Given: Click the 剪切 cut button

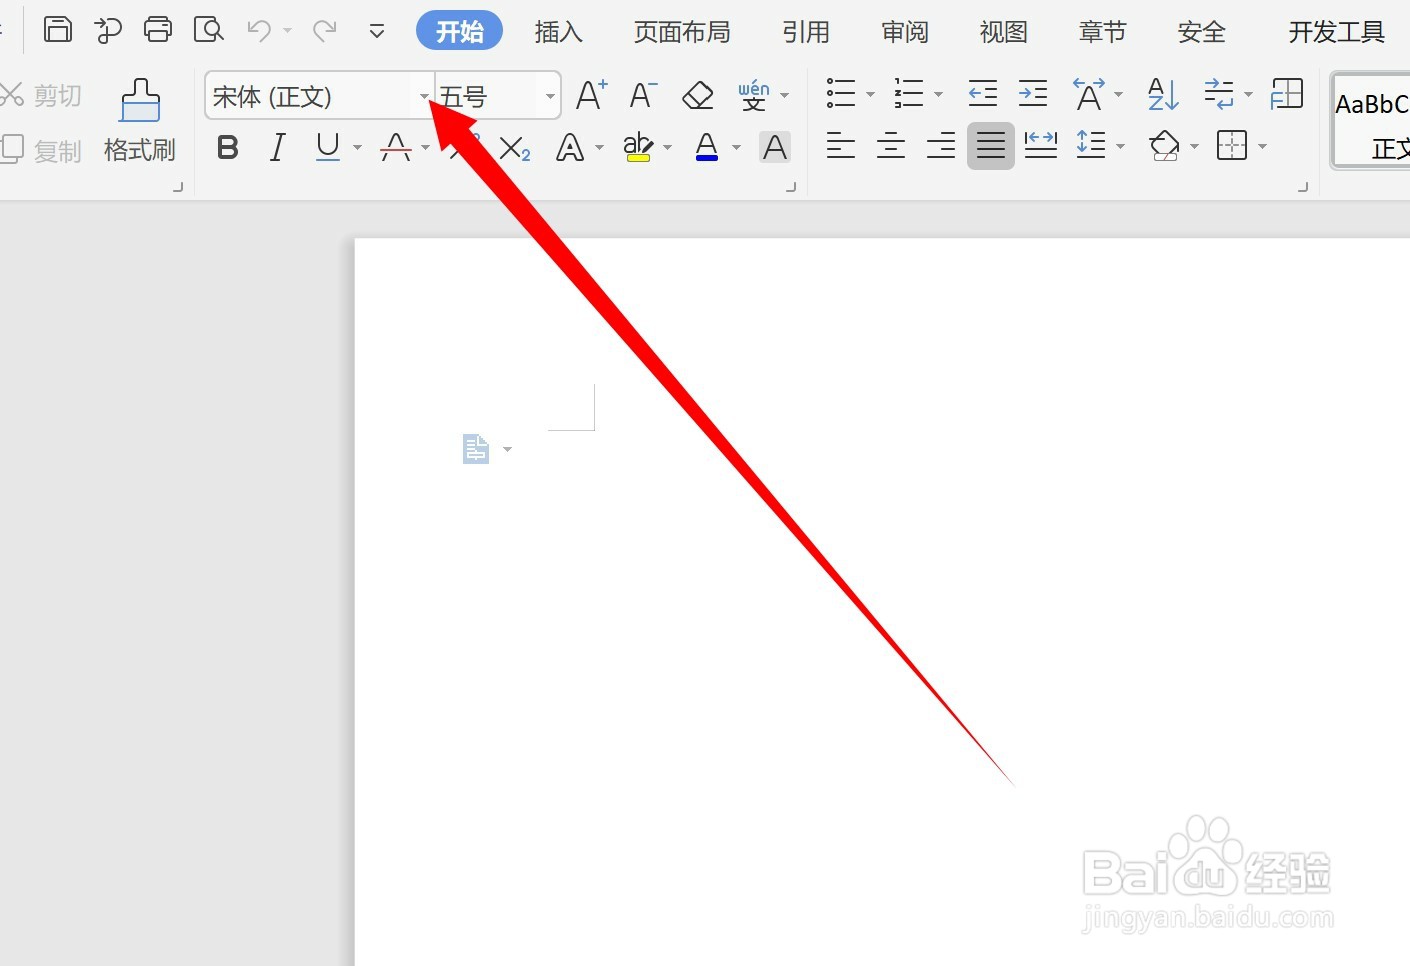Looking at the screenshot, I should (x=41, y=96).
